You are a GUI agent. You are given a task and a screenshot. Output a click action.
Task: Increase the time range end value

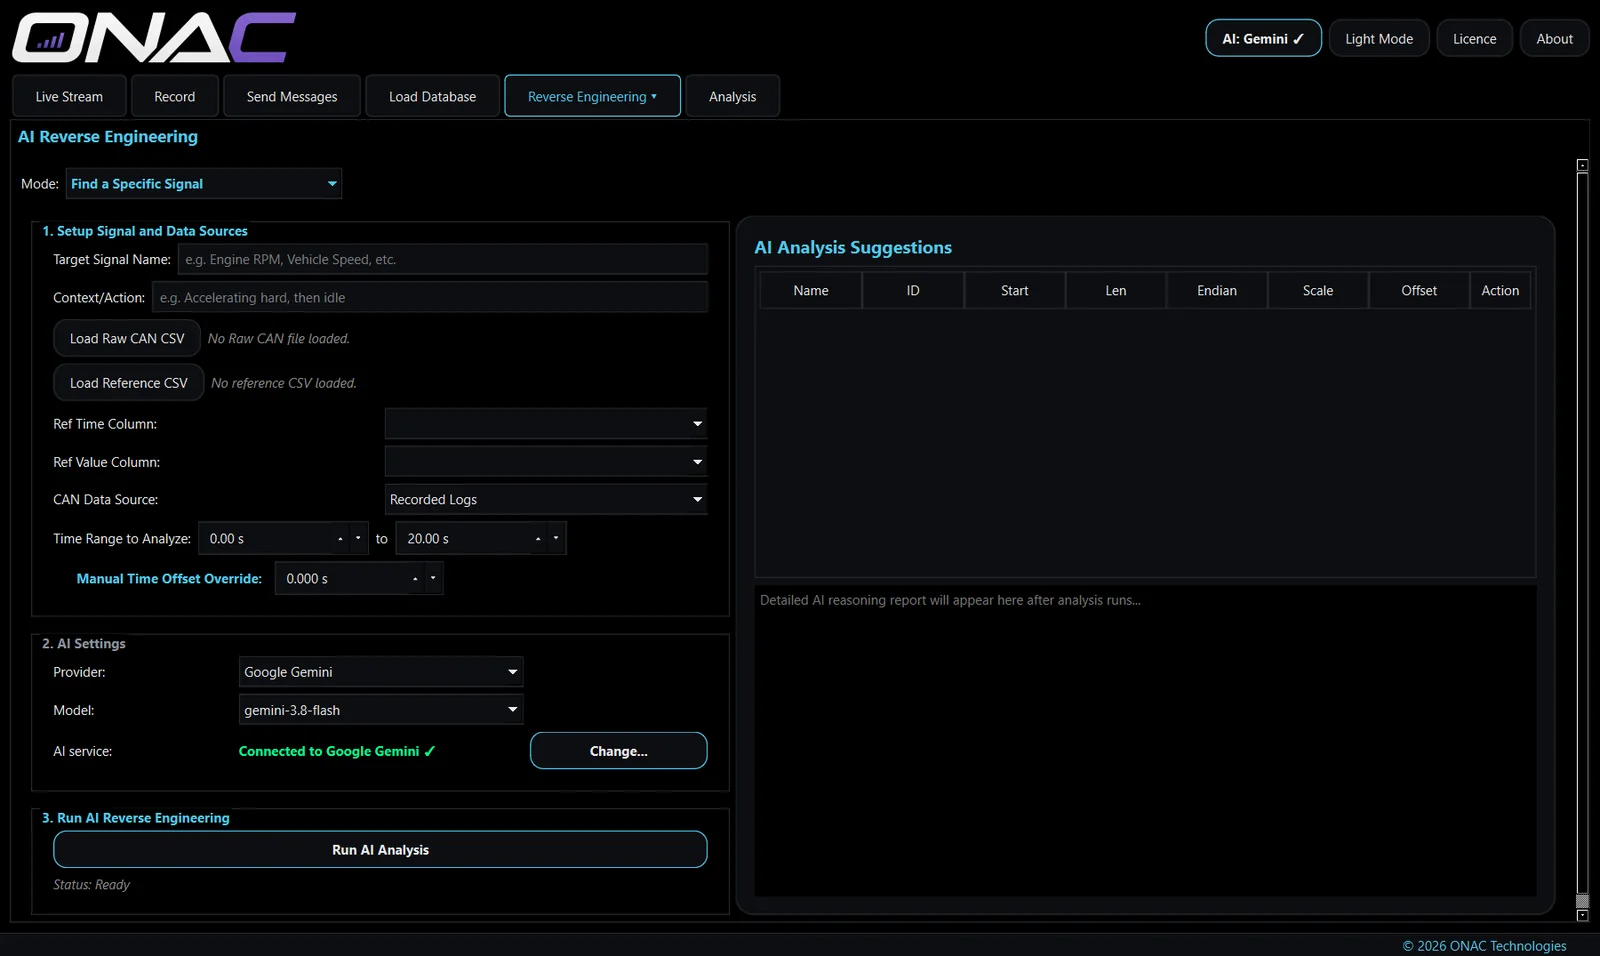[x=538, y=539]
